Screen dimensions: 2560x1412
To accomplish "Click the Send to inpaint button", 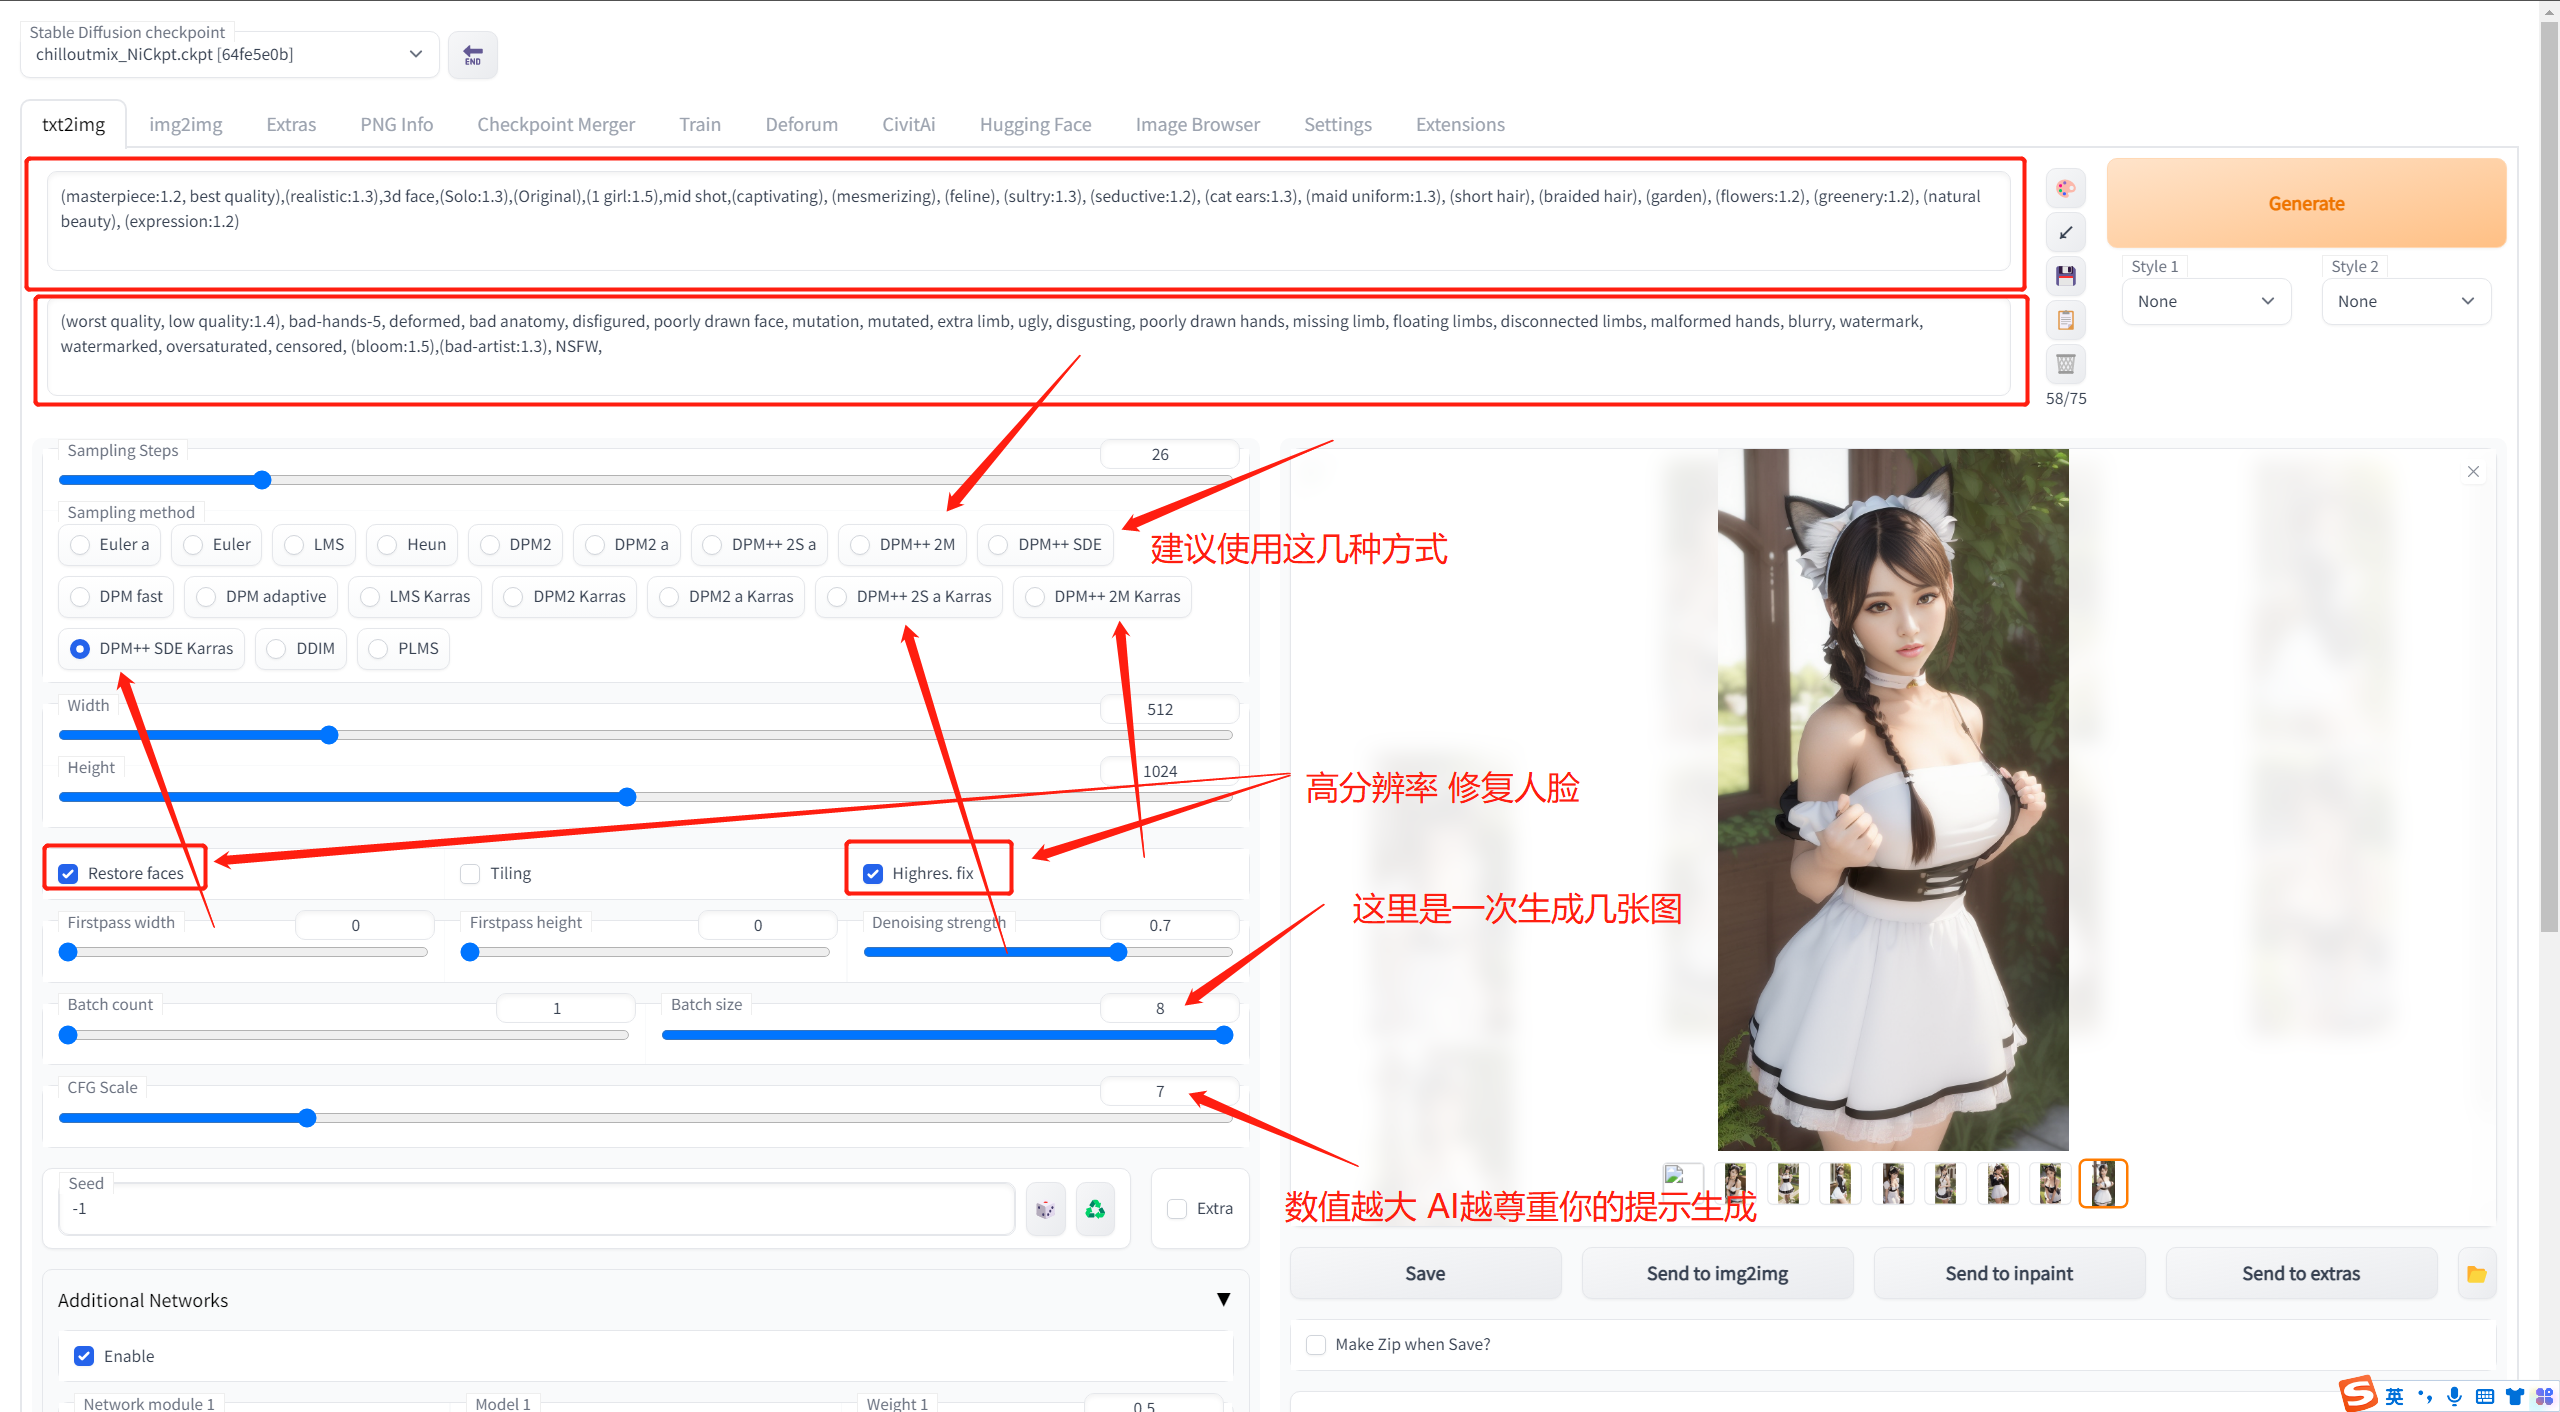I will (x=2008, y=1274).
